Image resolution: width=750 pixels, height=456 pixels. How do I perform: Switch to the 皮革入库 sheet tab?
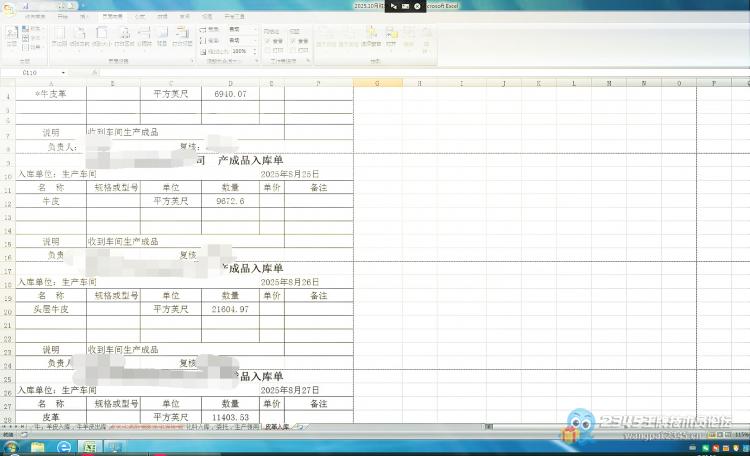[277, 427]
